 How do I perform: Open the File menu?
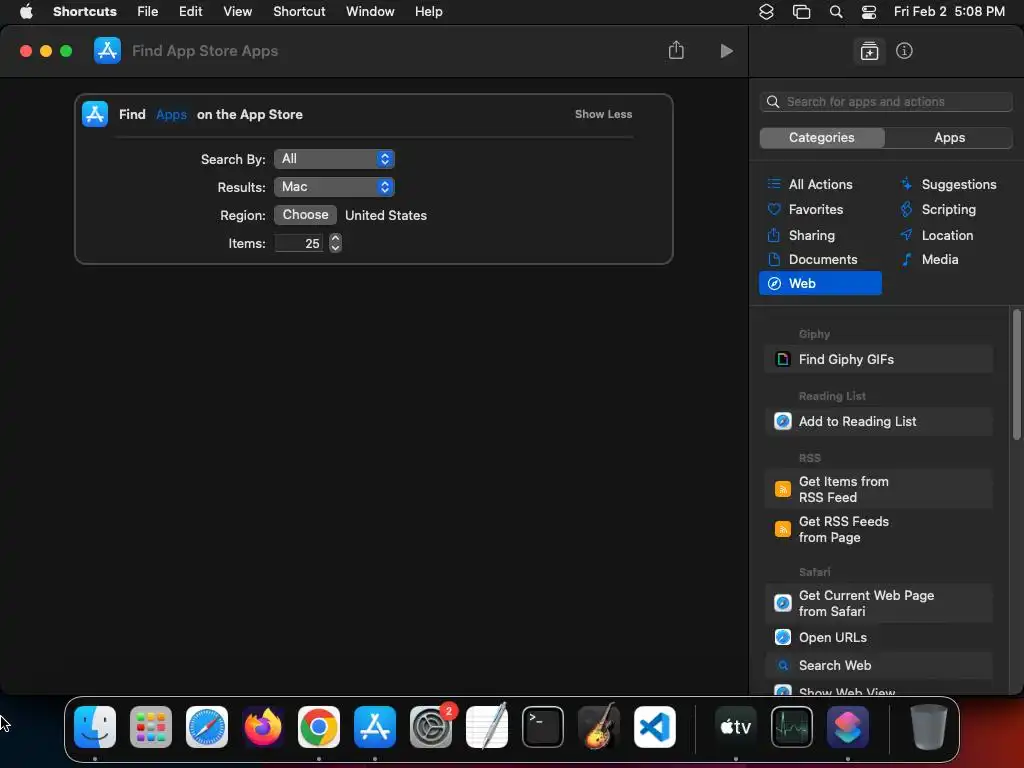pyautogui.click(x=148, y=12)
